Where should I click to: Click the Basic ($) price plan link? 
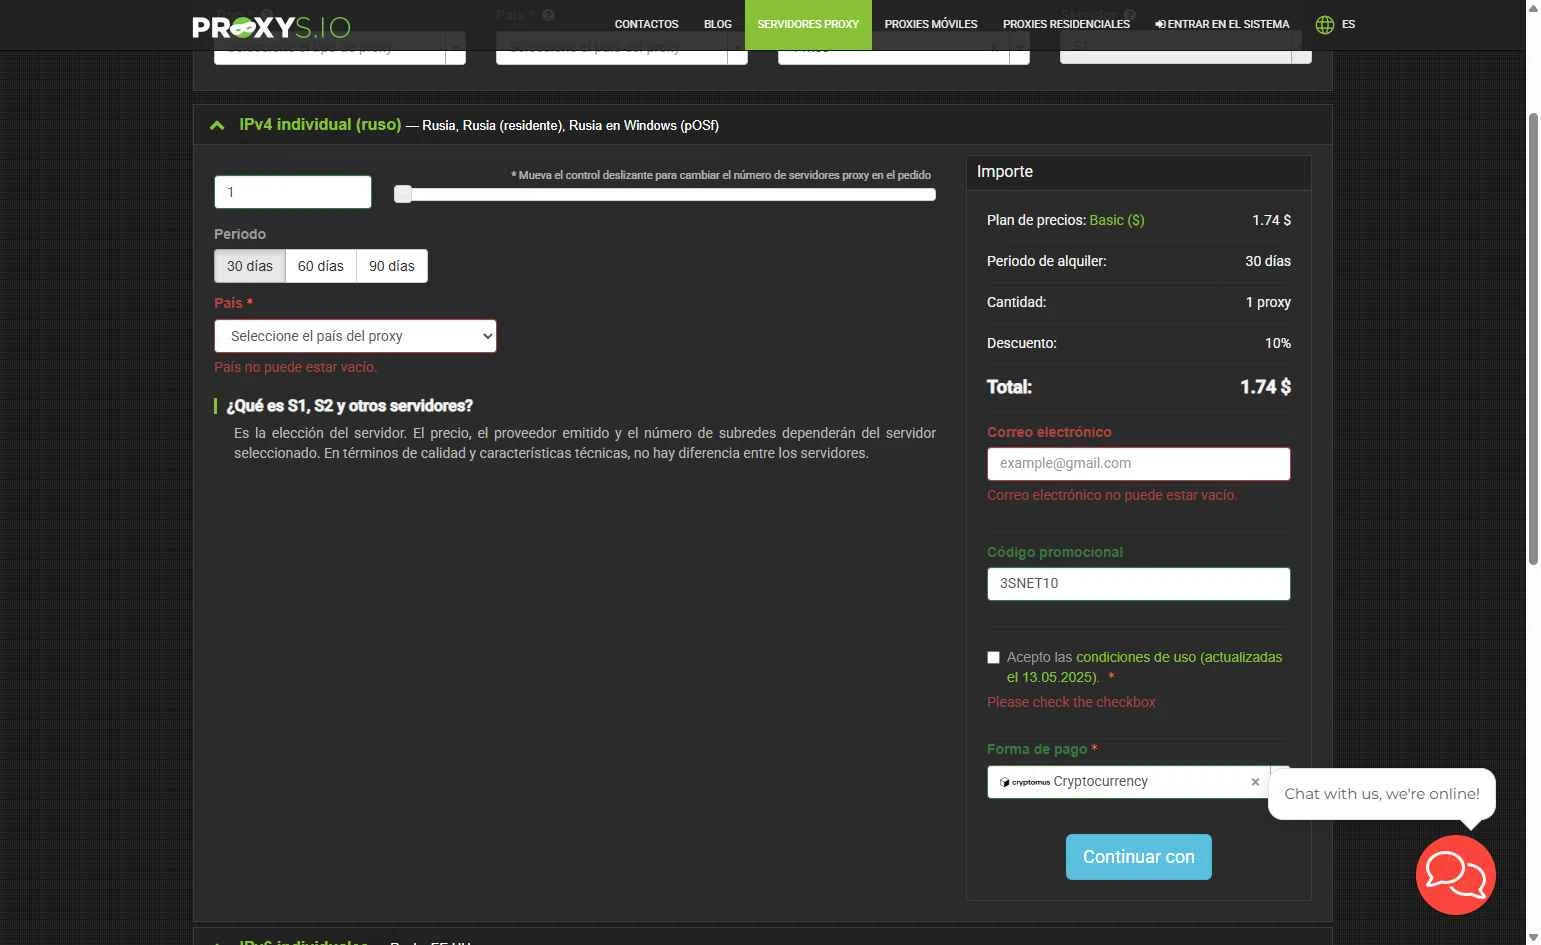[1116, 220]
